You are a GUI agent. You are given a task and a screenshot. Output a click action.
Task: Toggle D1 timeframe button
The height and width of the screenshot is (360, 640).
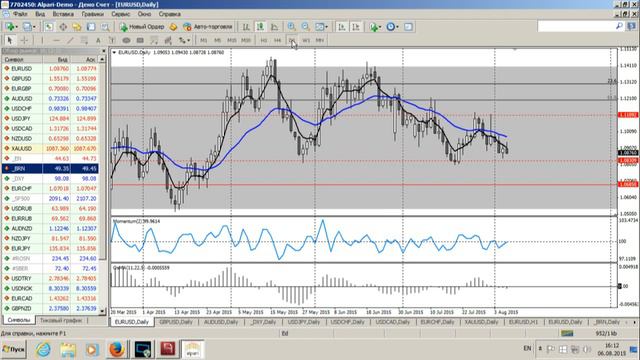click(291, 40)
